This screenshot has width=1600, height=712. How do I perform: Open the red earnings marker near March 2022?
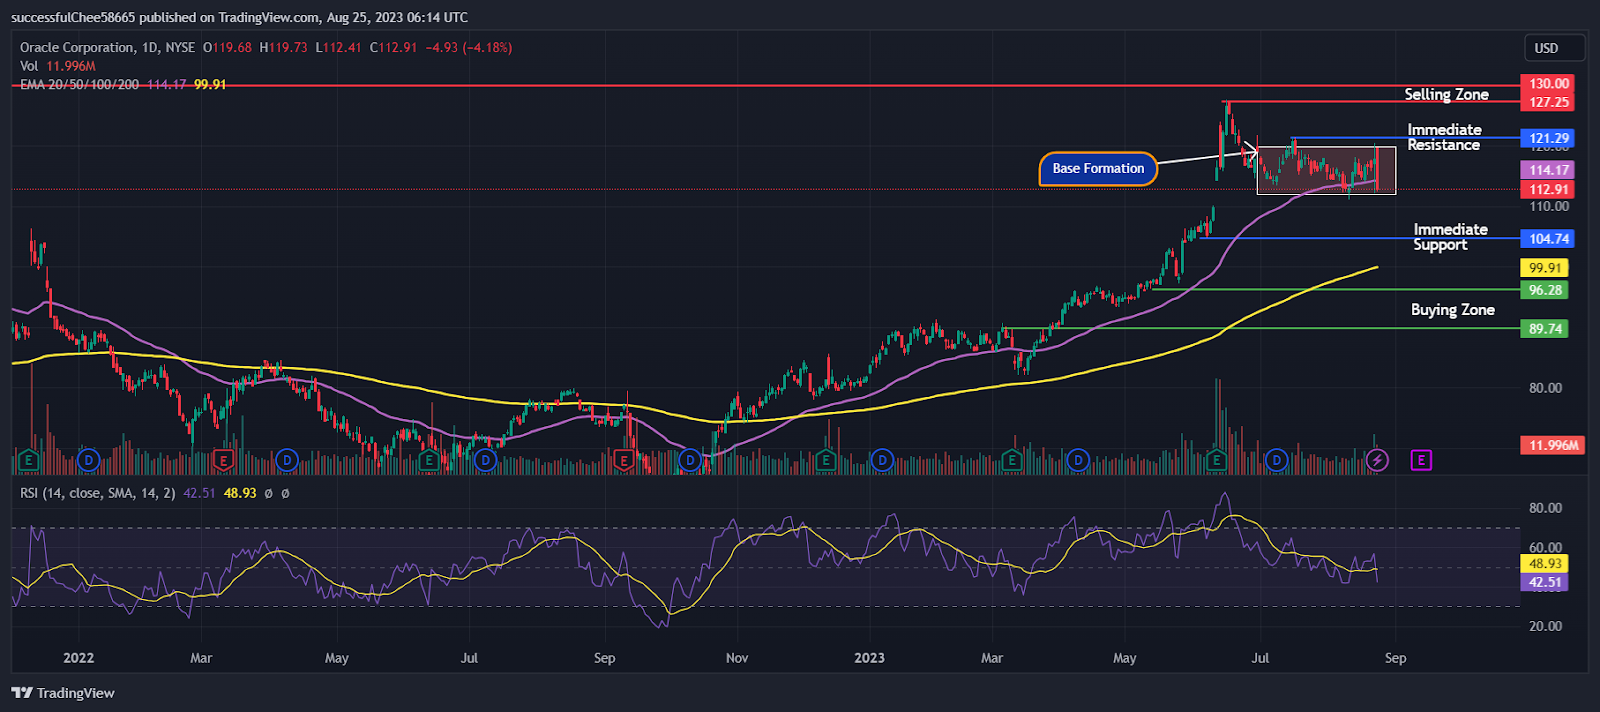point(224,460)
